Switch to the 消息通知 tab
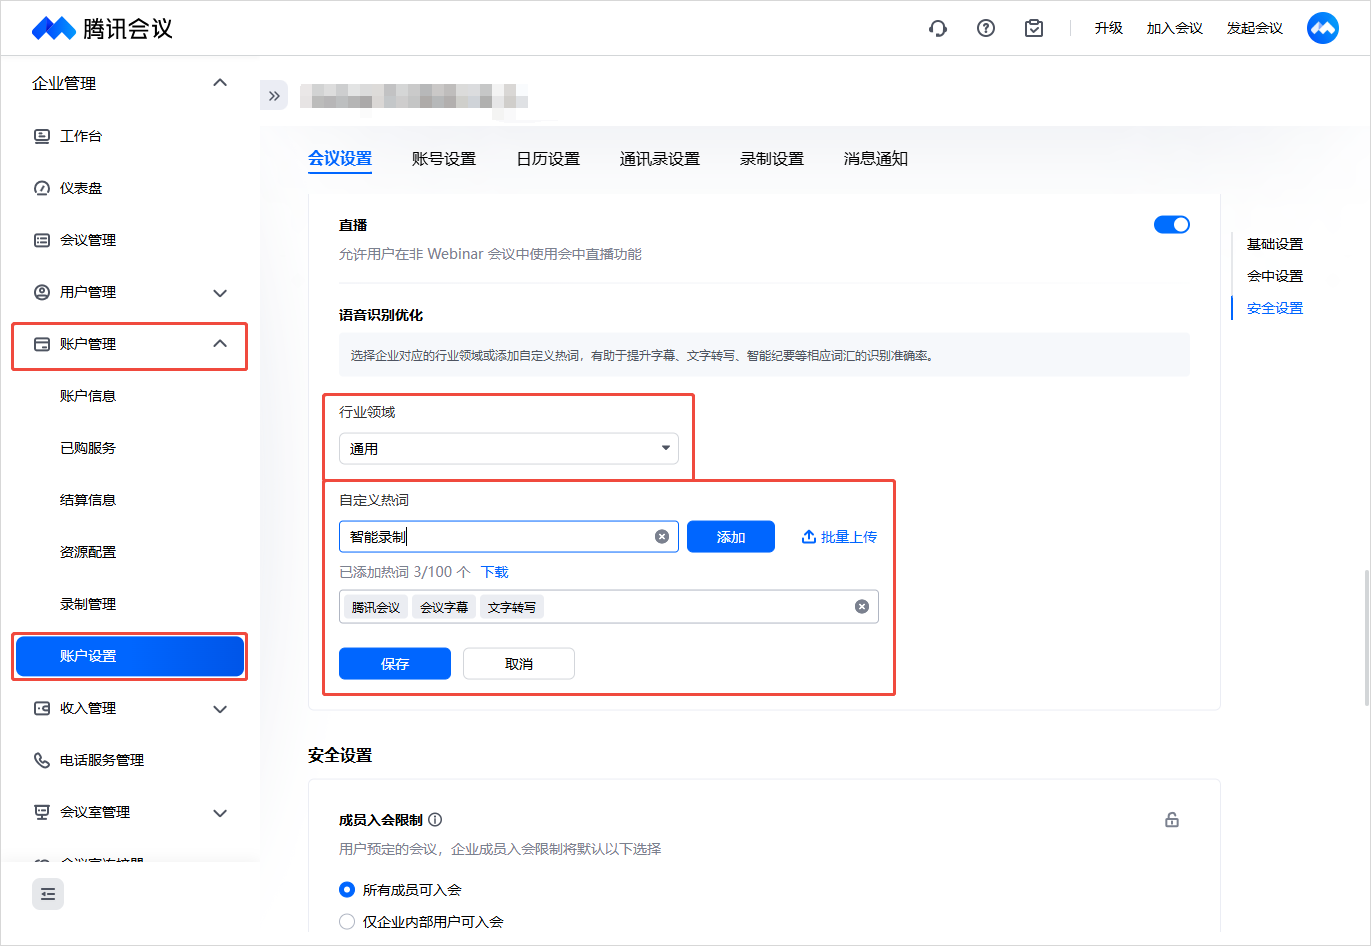 (876, 159)
